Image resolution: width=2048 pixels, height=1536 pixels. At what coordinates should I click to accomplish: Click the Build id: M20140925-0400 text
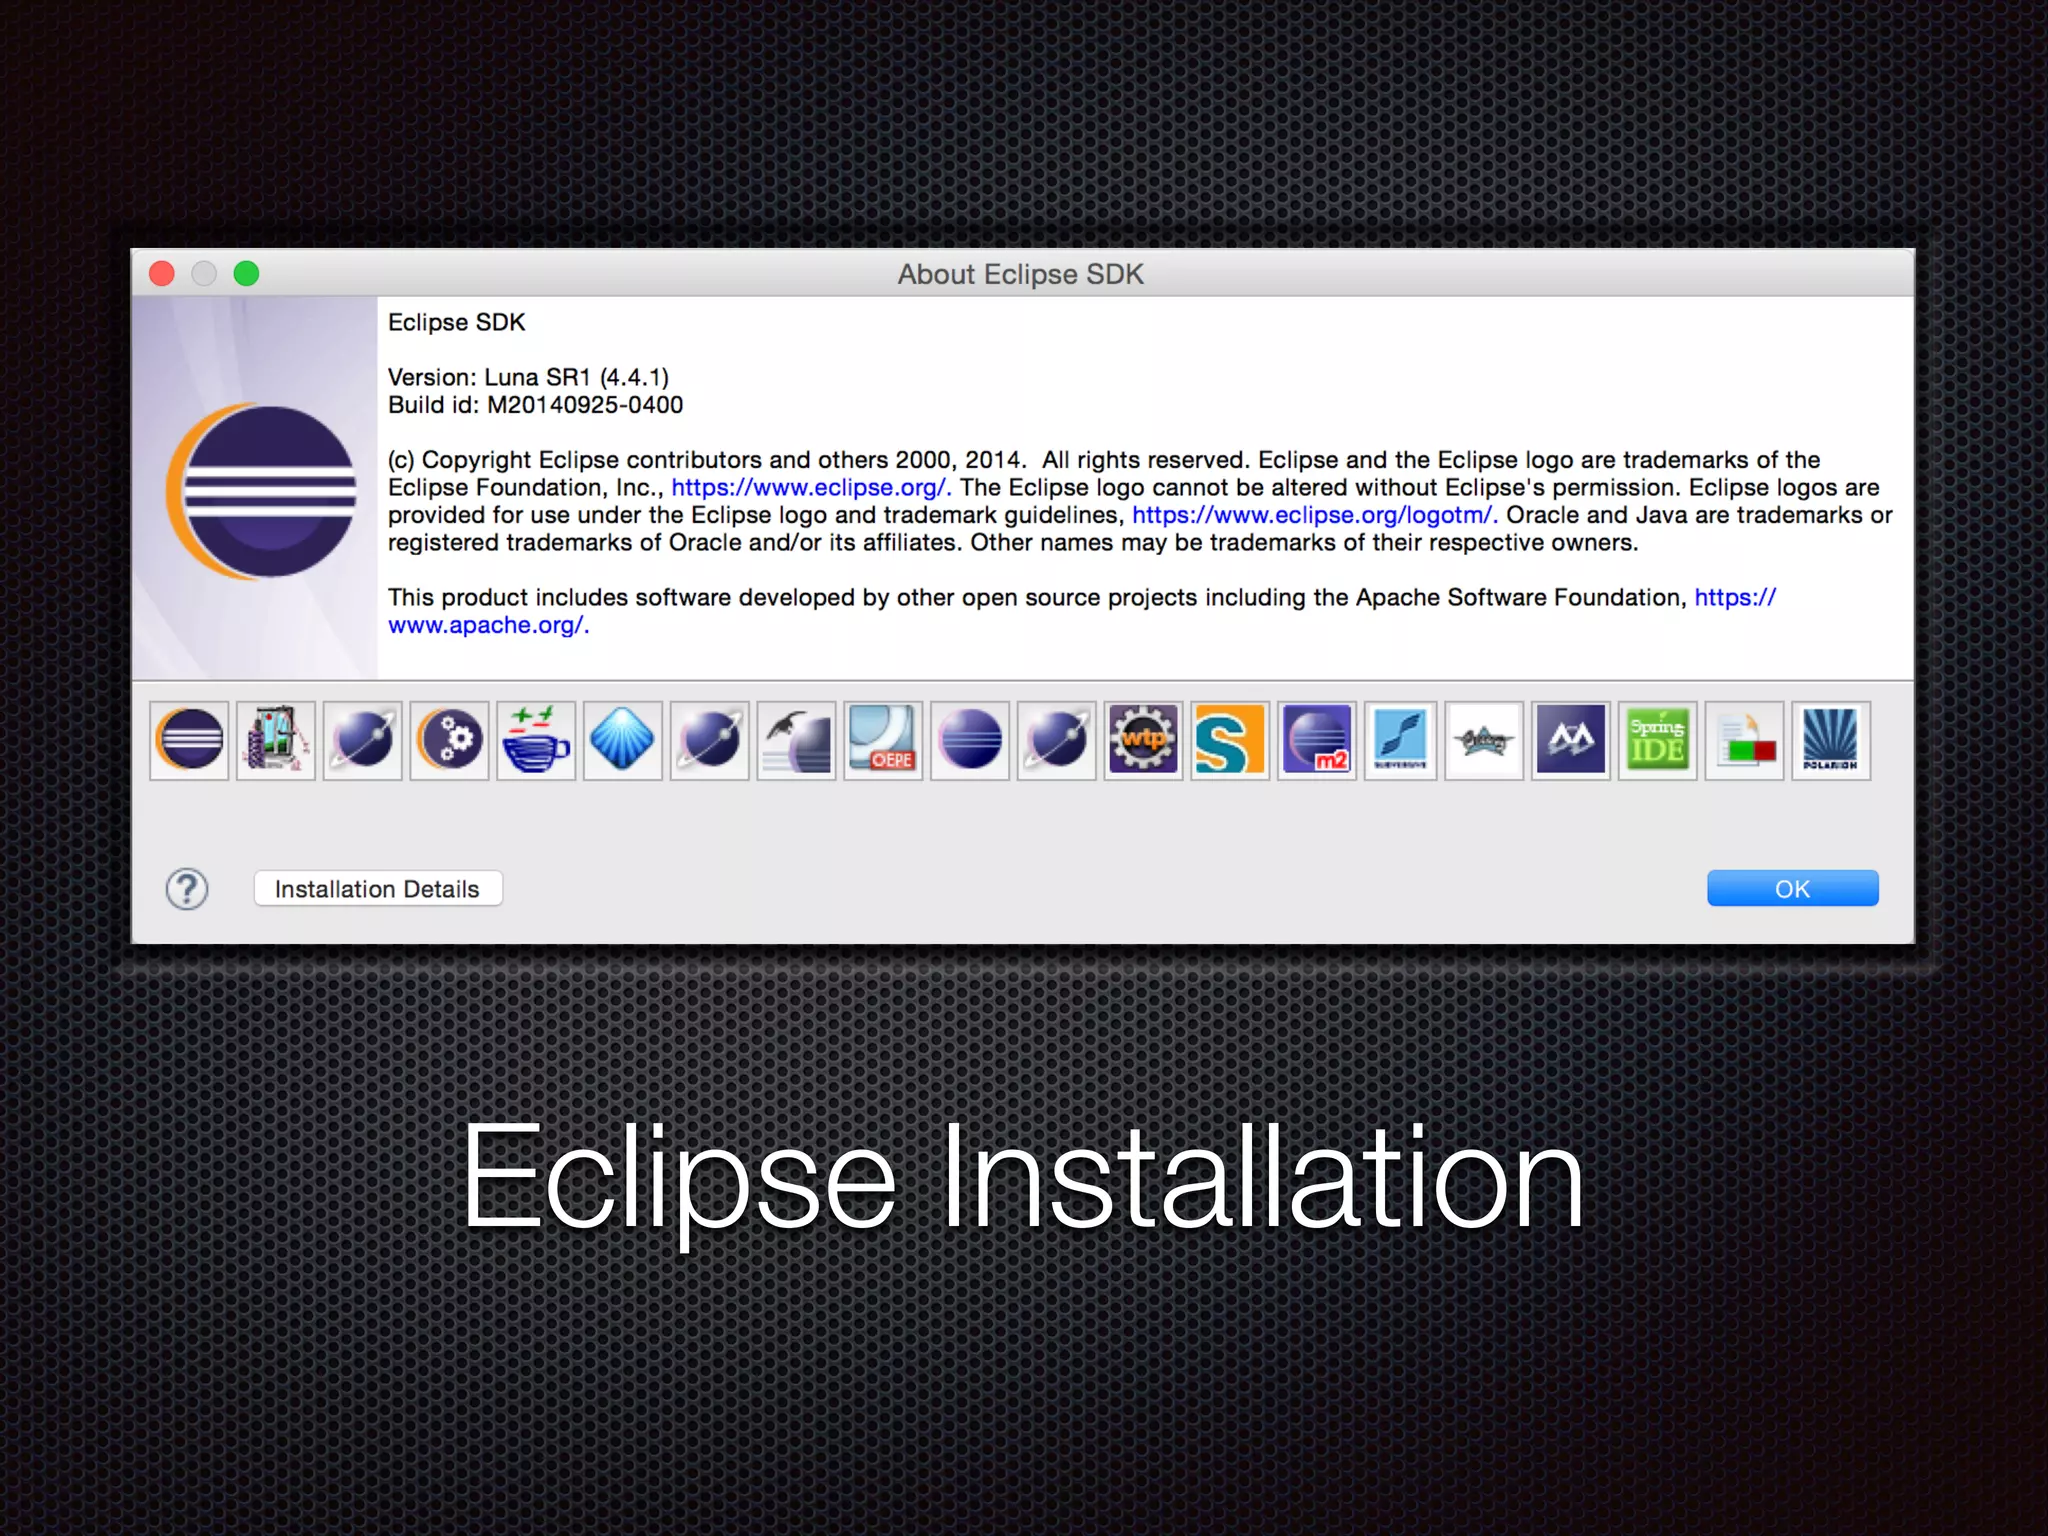[535, 405]
